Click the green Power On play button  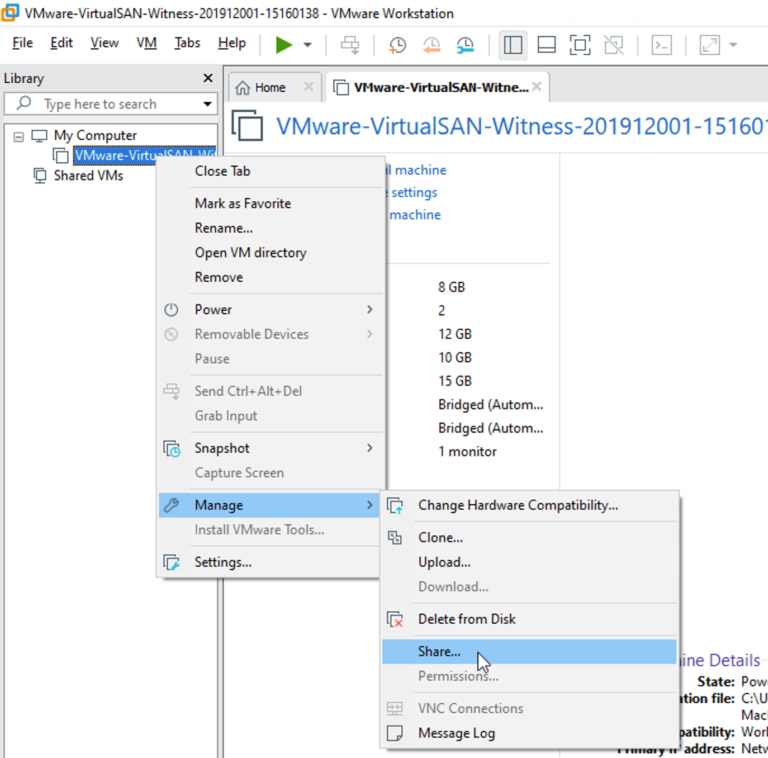tap(284, 45)
